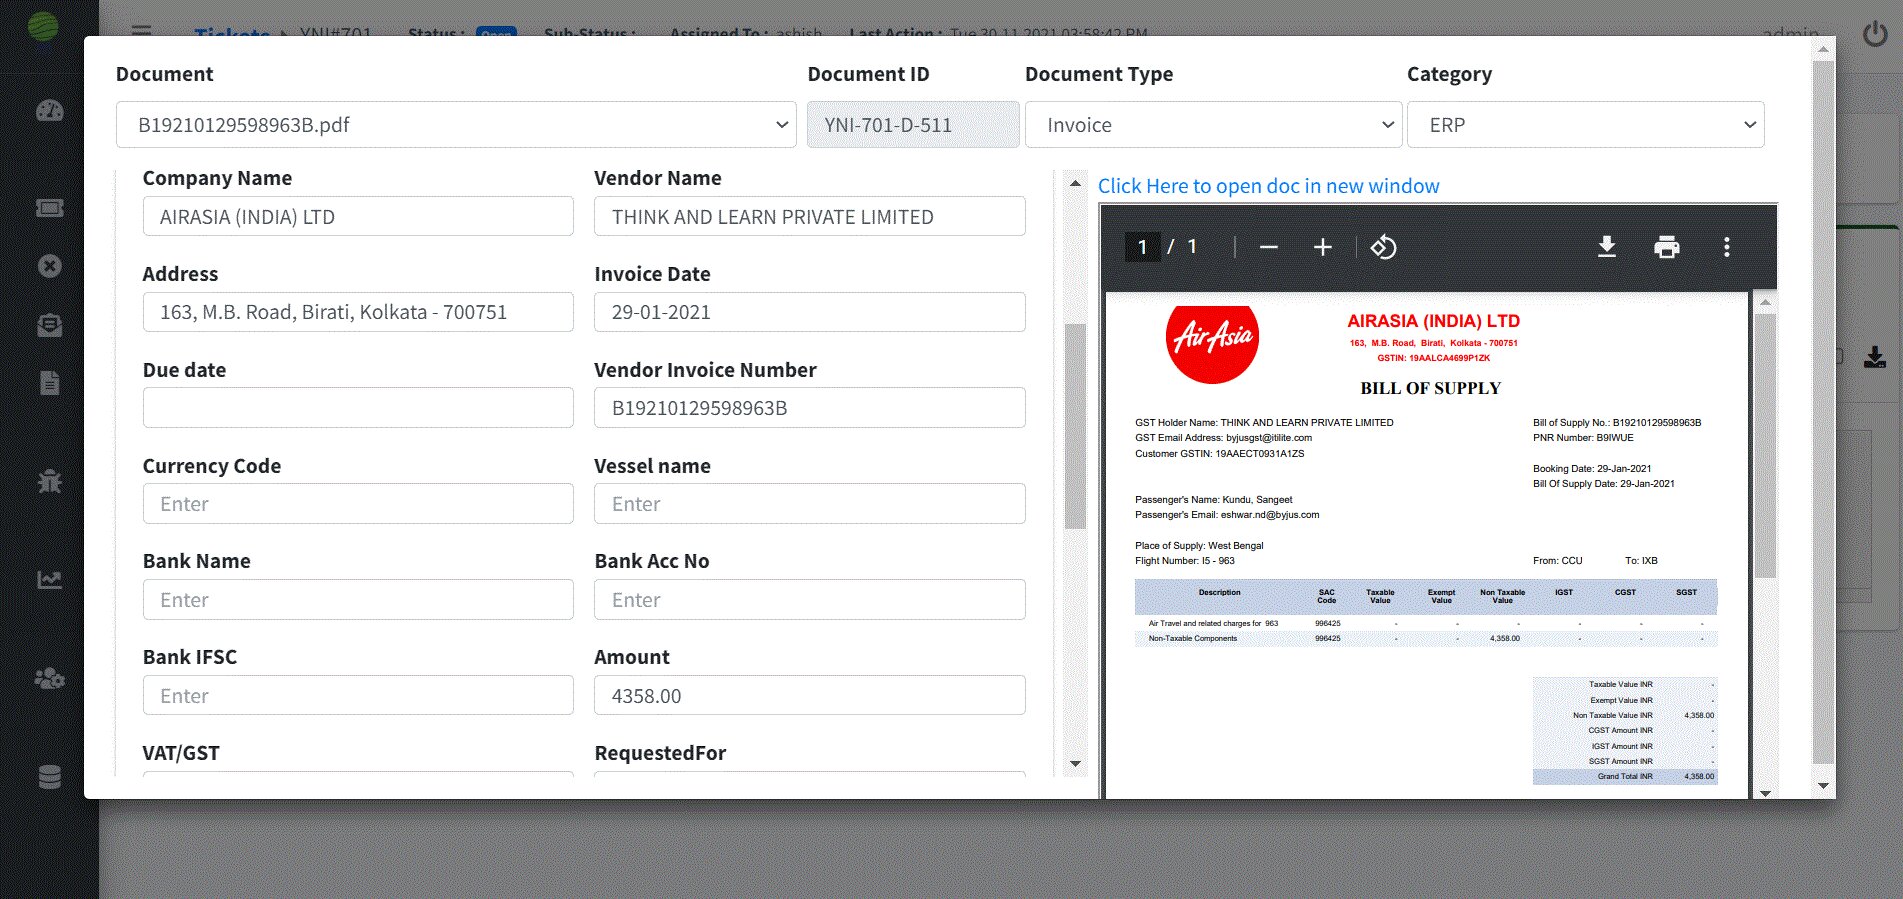Click the Address input field
Screen dimensions: 1903x899
pyautogui.click(x=358, y=312)
